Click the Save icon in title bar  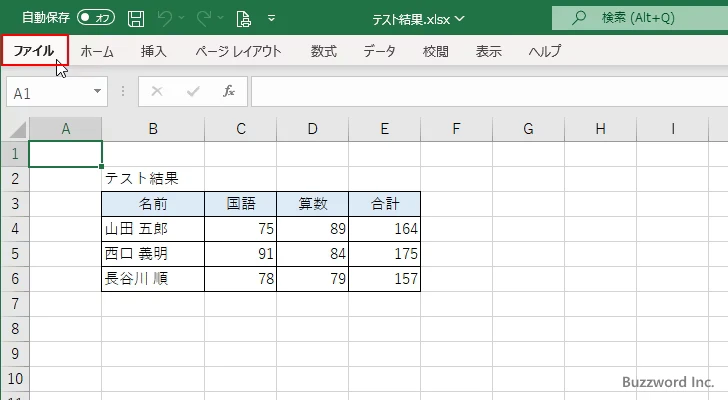137,18
